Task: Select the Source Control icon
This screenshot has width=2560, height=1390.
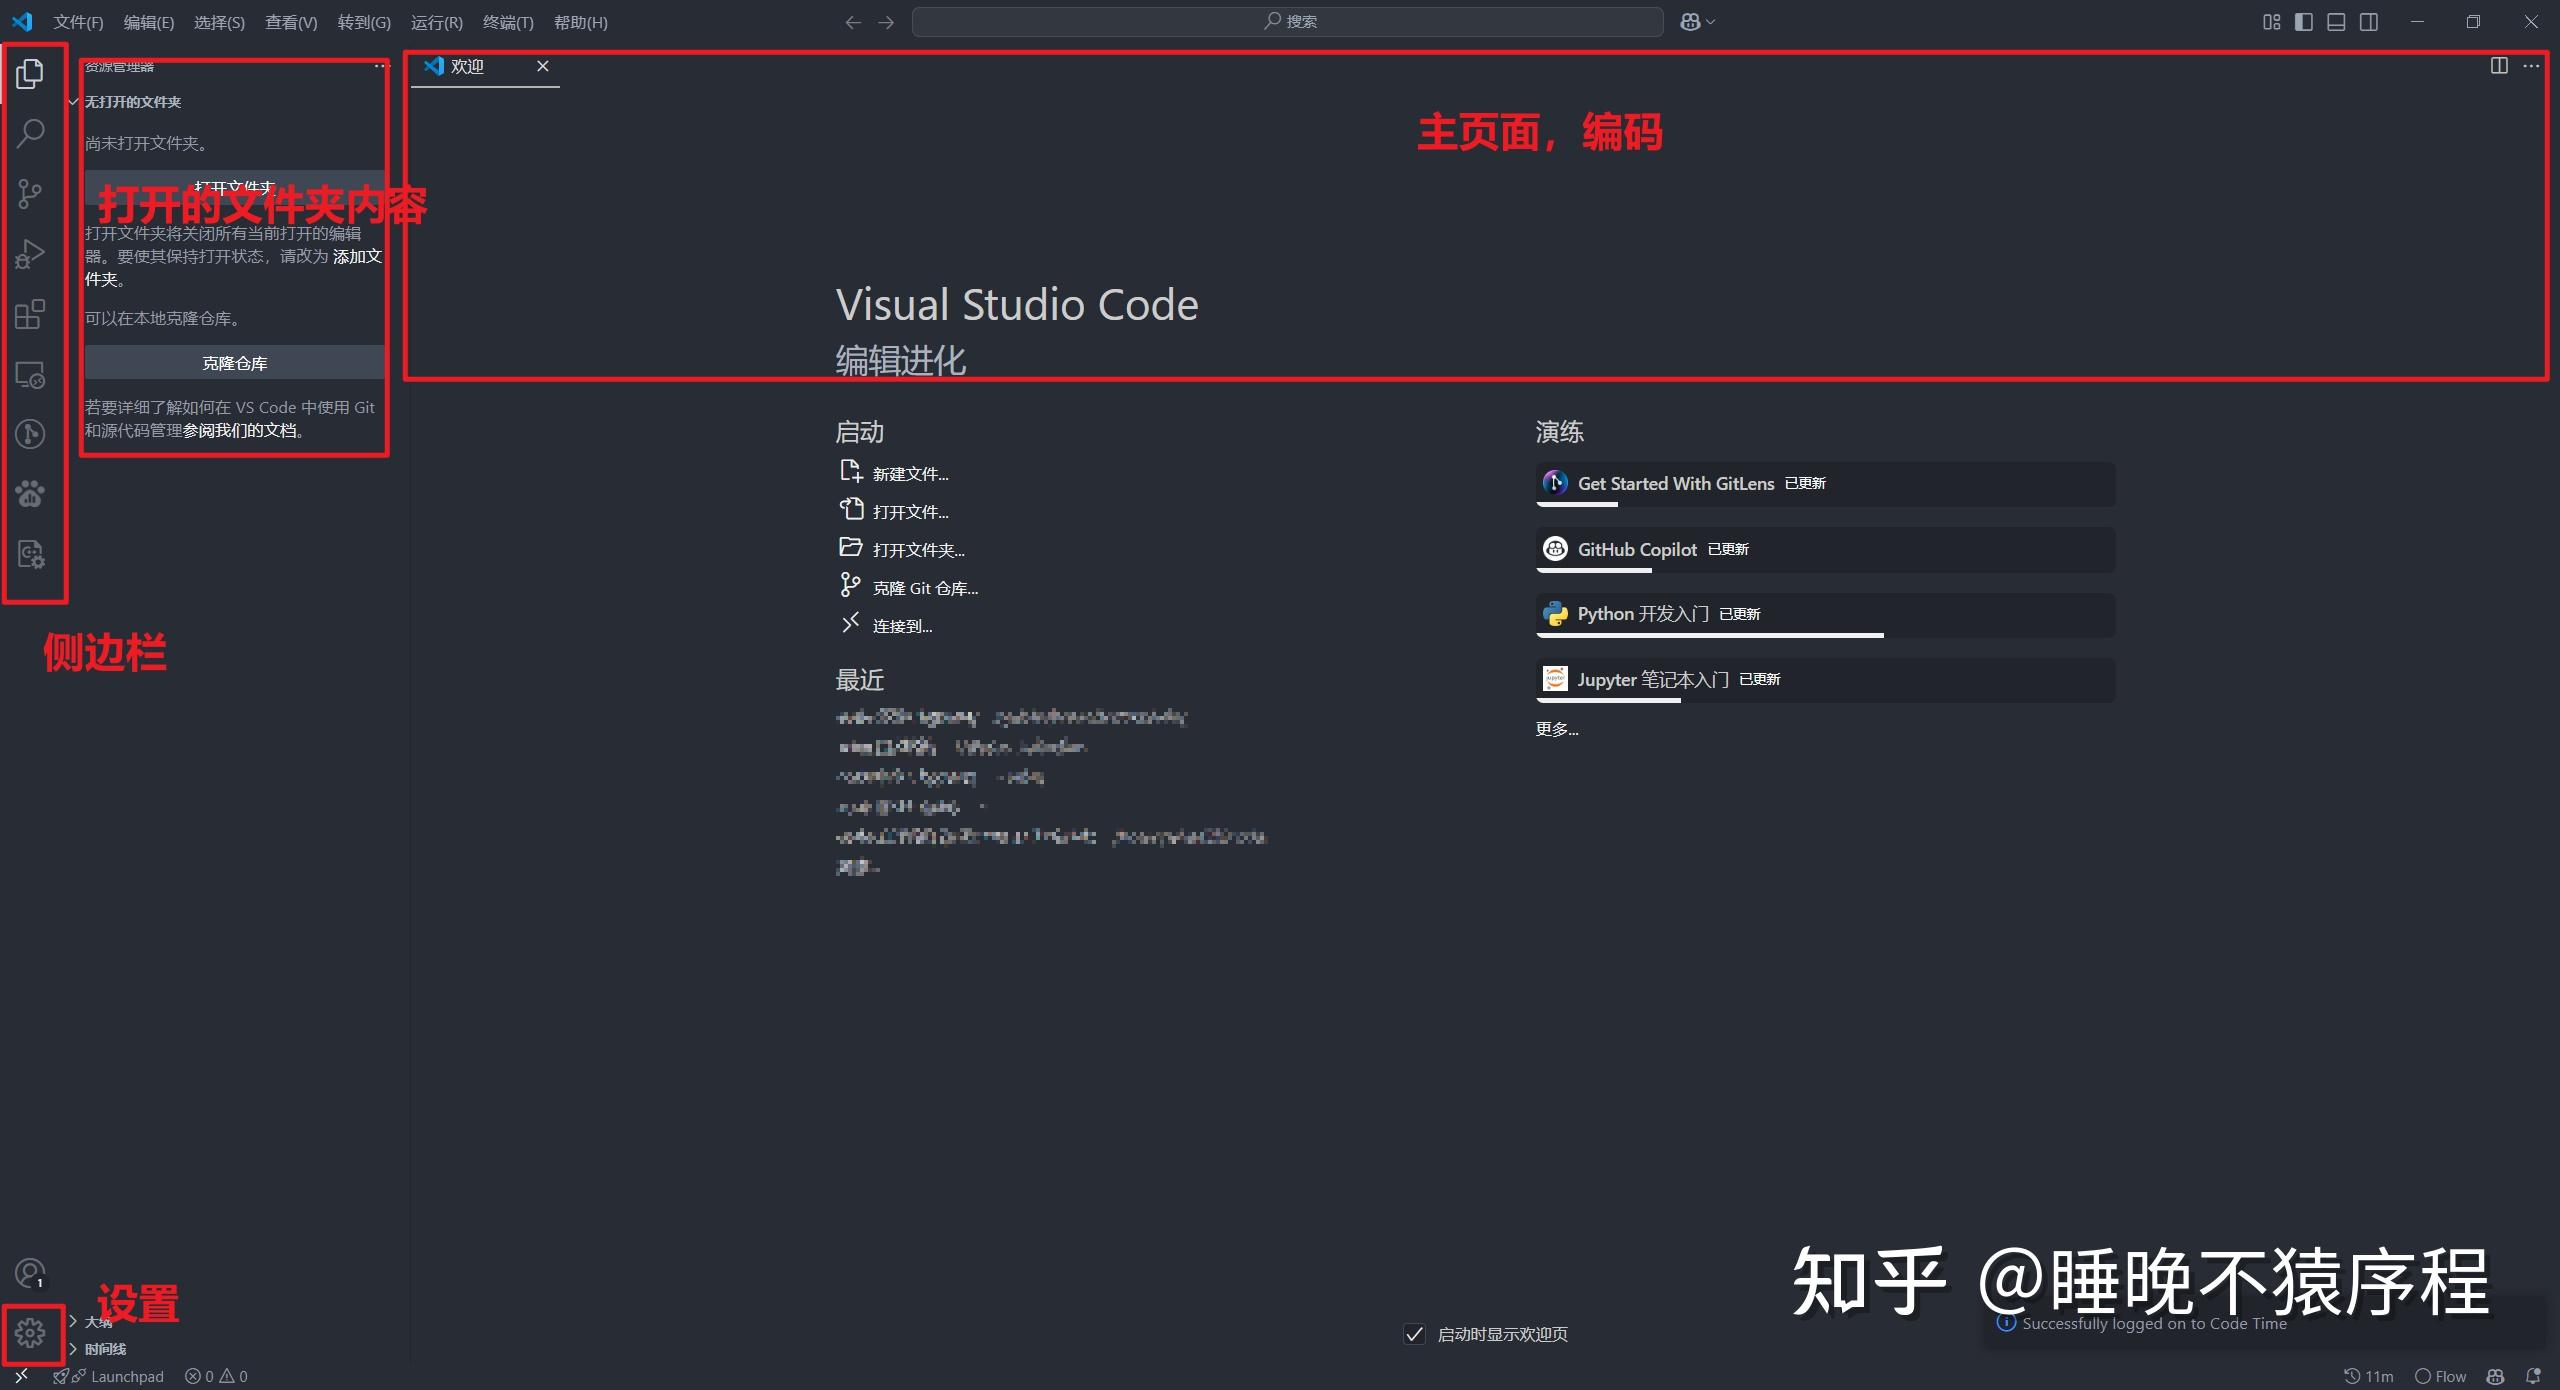Action: [30, 193]
